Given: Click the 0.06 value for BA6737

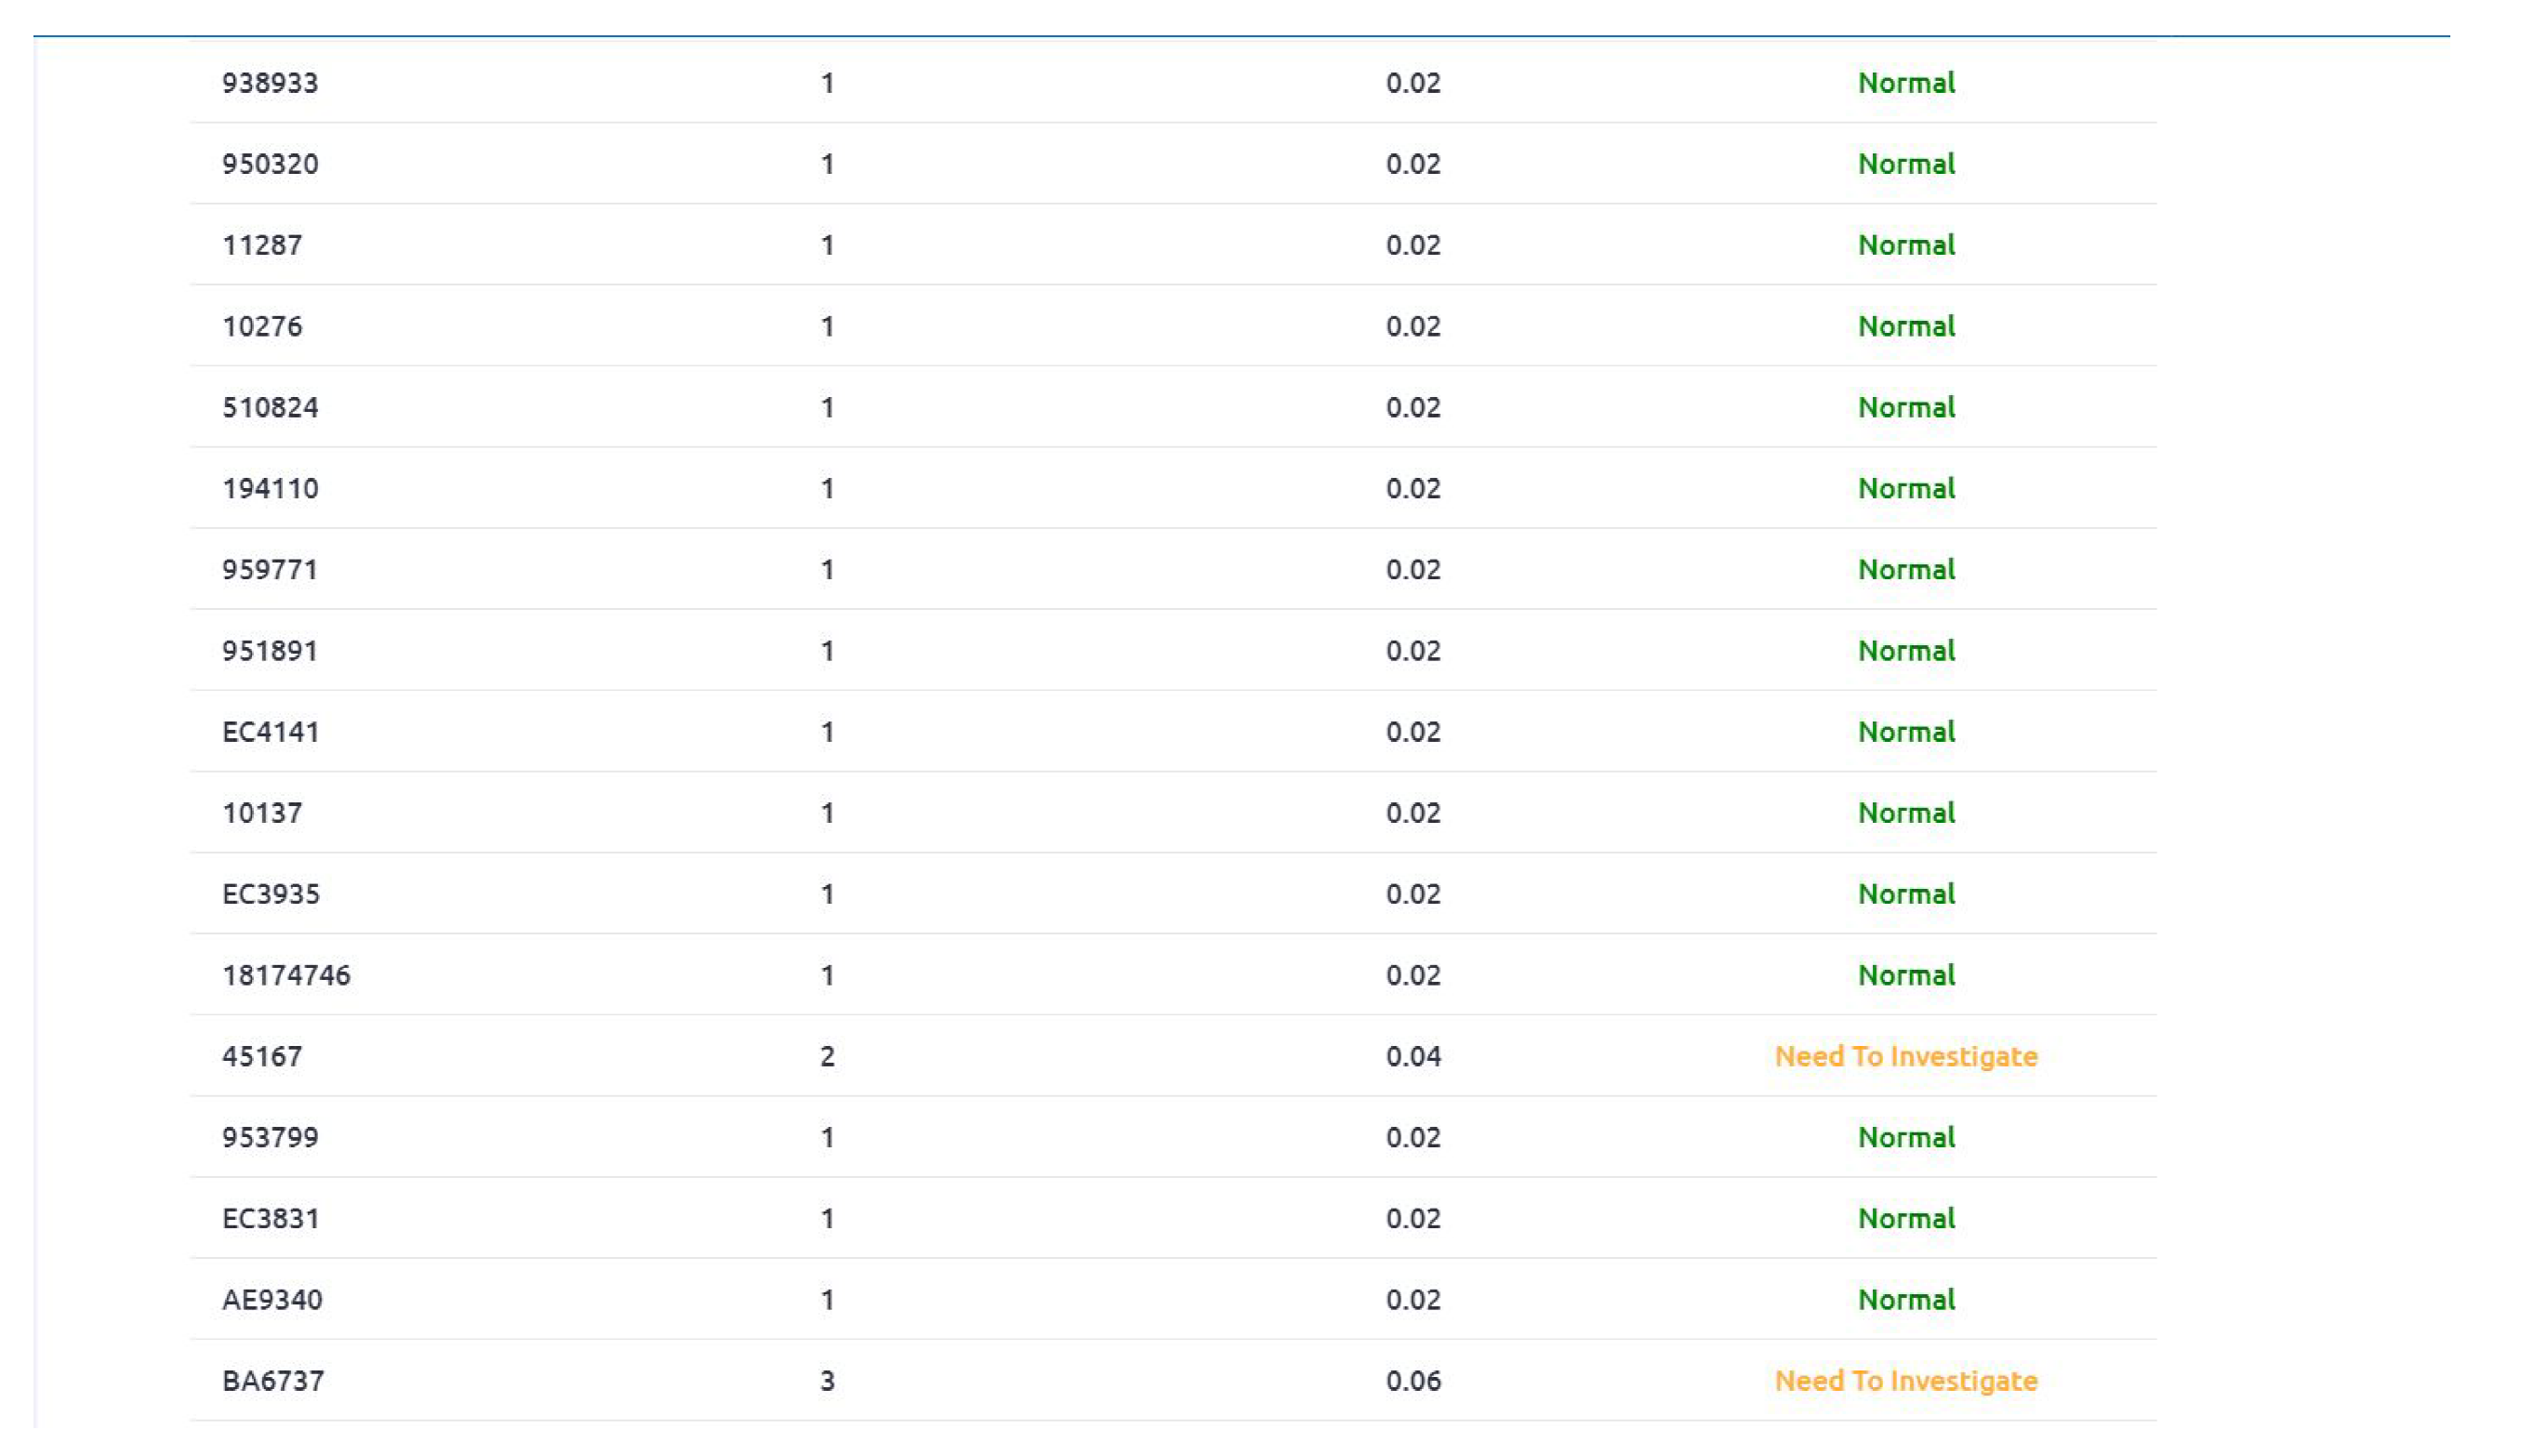Looking at the screenshot, I should click(x=1412, y=1380).
